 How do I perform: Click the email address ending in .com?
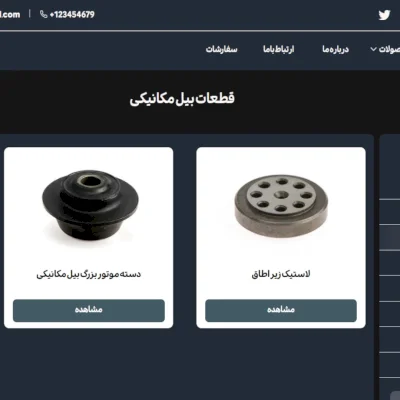[10, 14]
